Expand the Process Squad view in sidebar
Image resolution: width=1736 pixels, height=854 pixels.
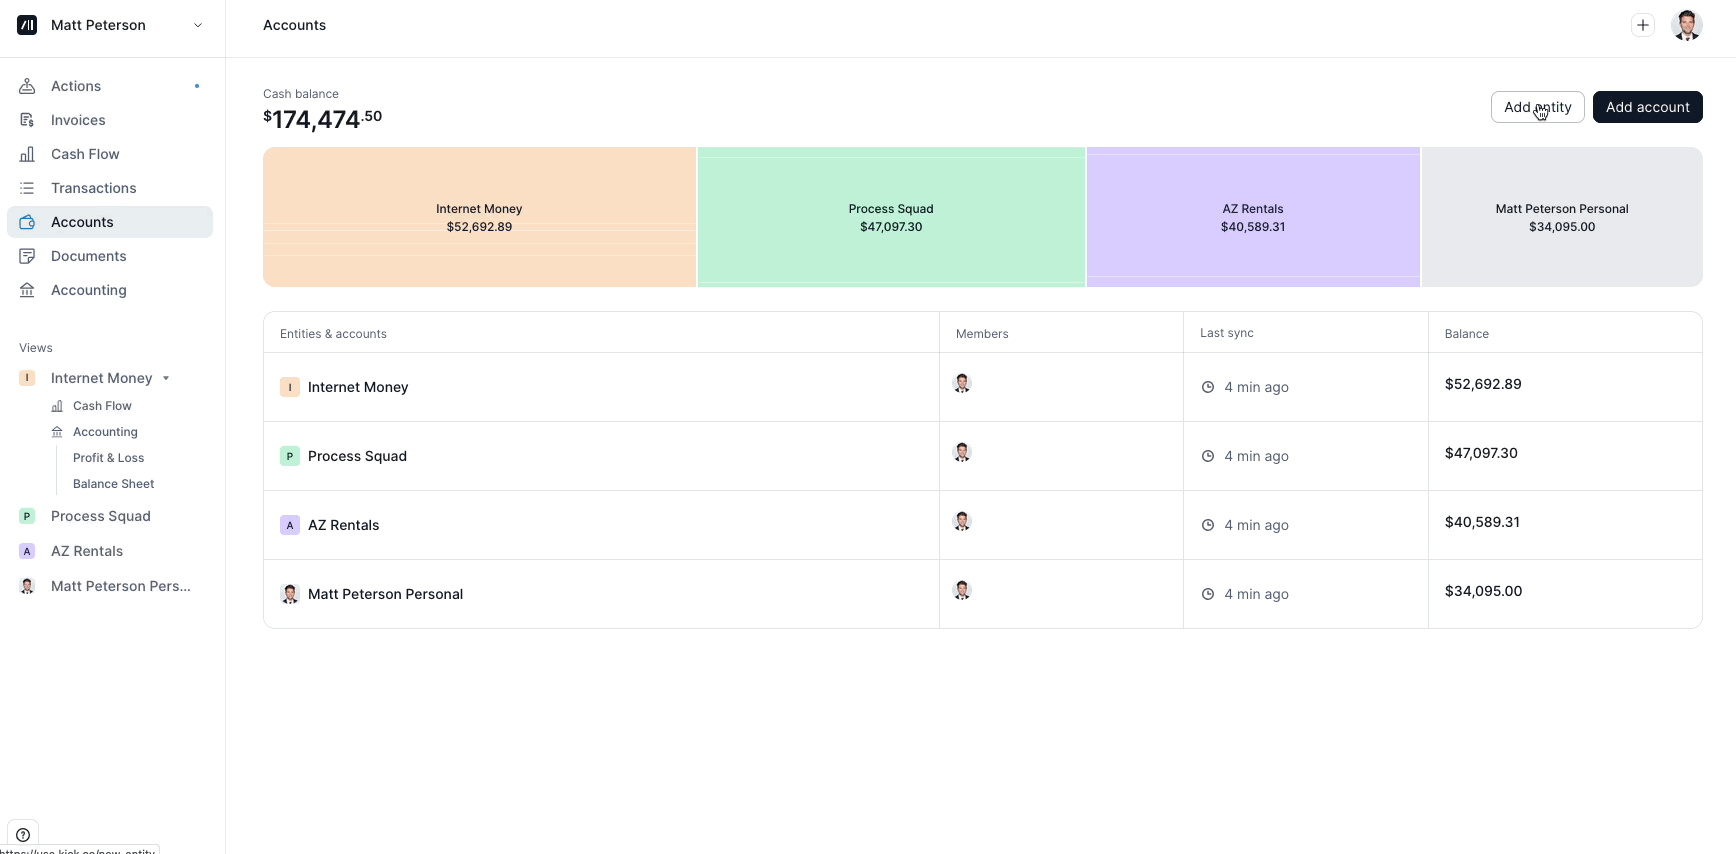tap(100, 516)
